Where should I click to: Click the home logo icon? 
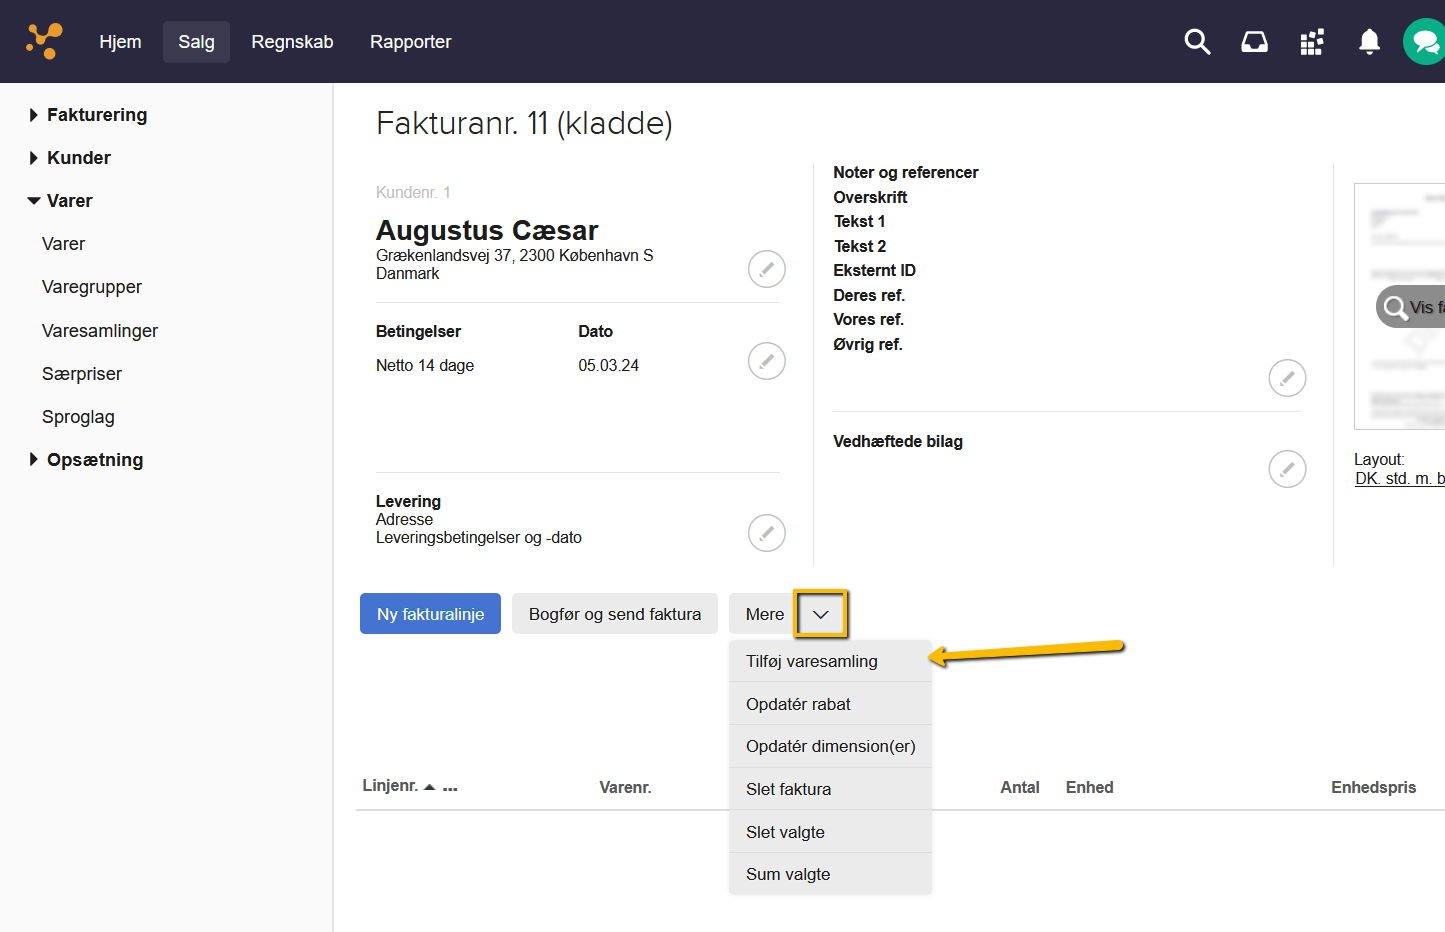point(44,42)
